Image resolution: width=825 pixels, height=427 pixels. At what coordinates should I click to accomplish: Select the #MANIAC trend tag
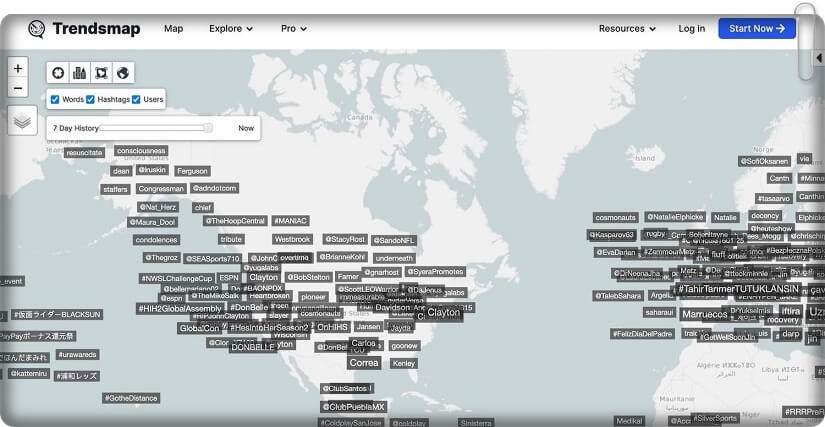pos(290,221)
